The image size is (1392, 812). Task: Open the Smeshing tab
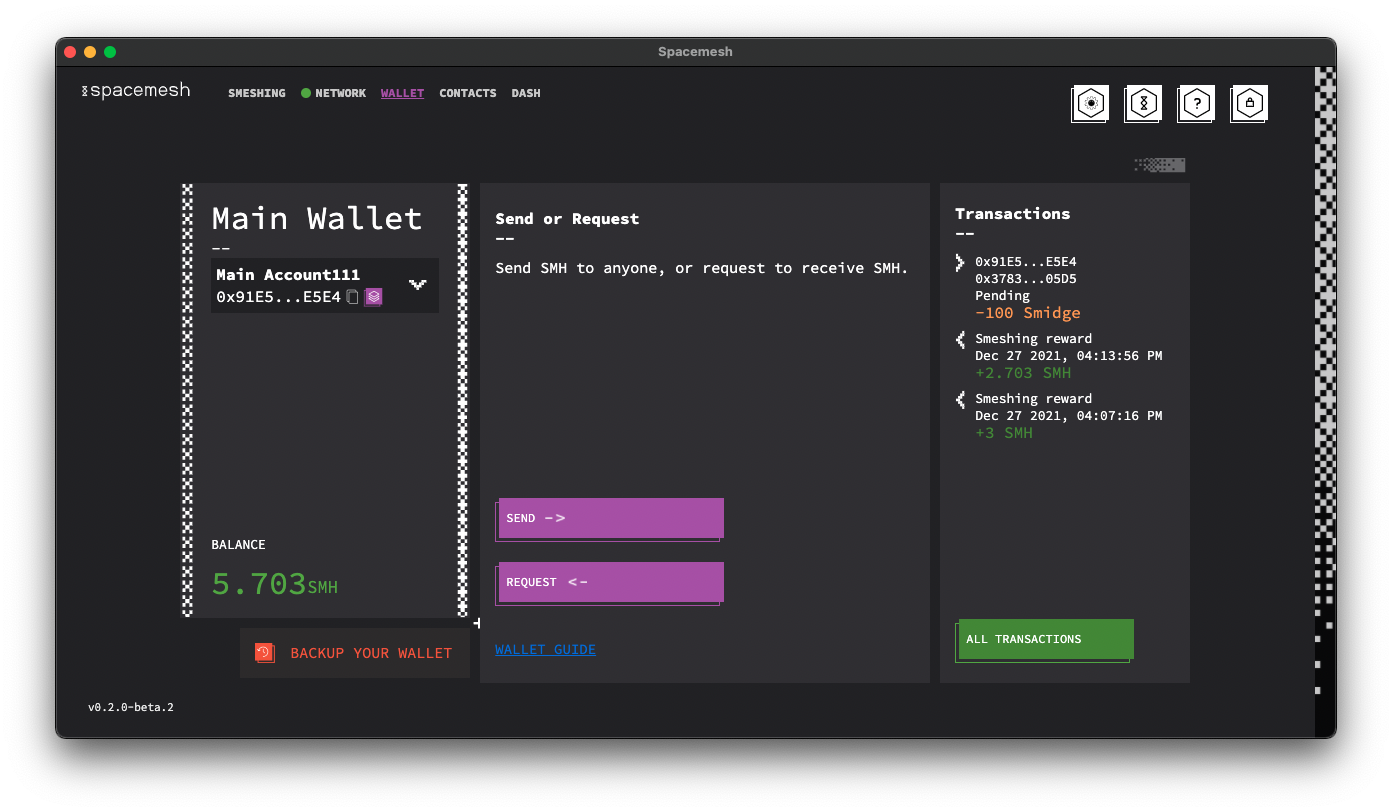coord(257,93)
